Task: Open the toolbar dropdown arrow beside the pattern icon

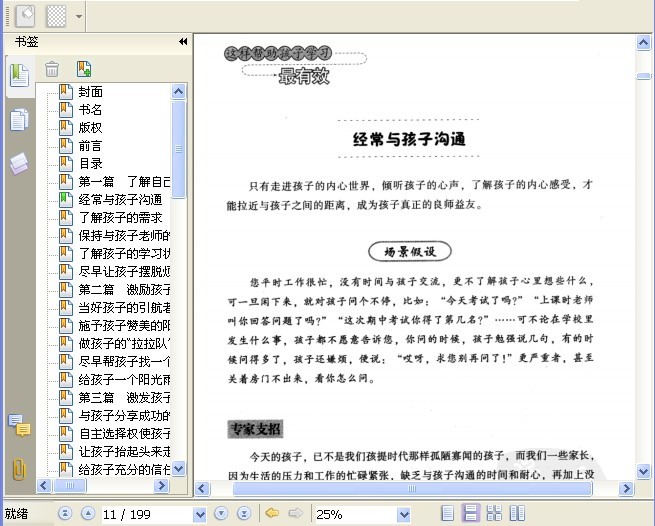Action: tap(79, 17)
